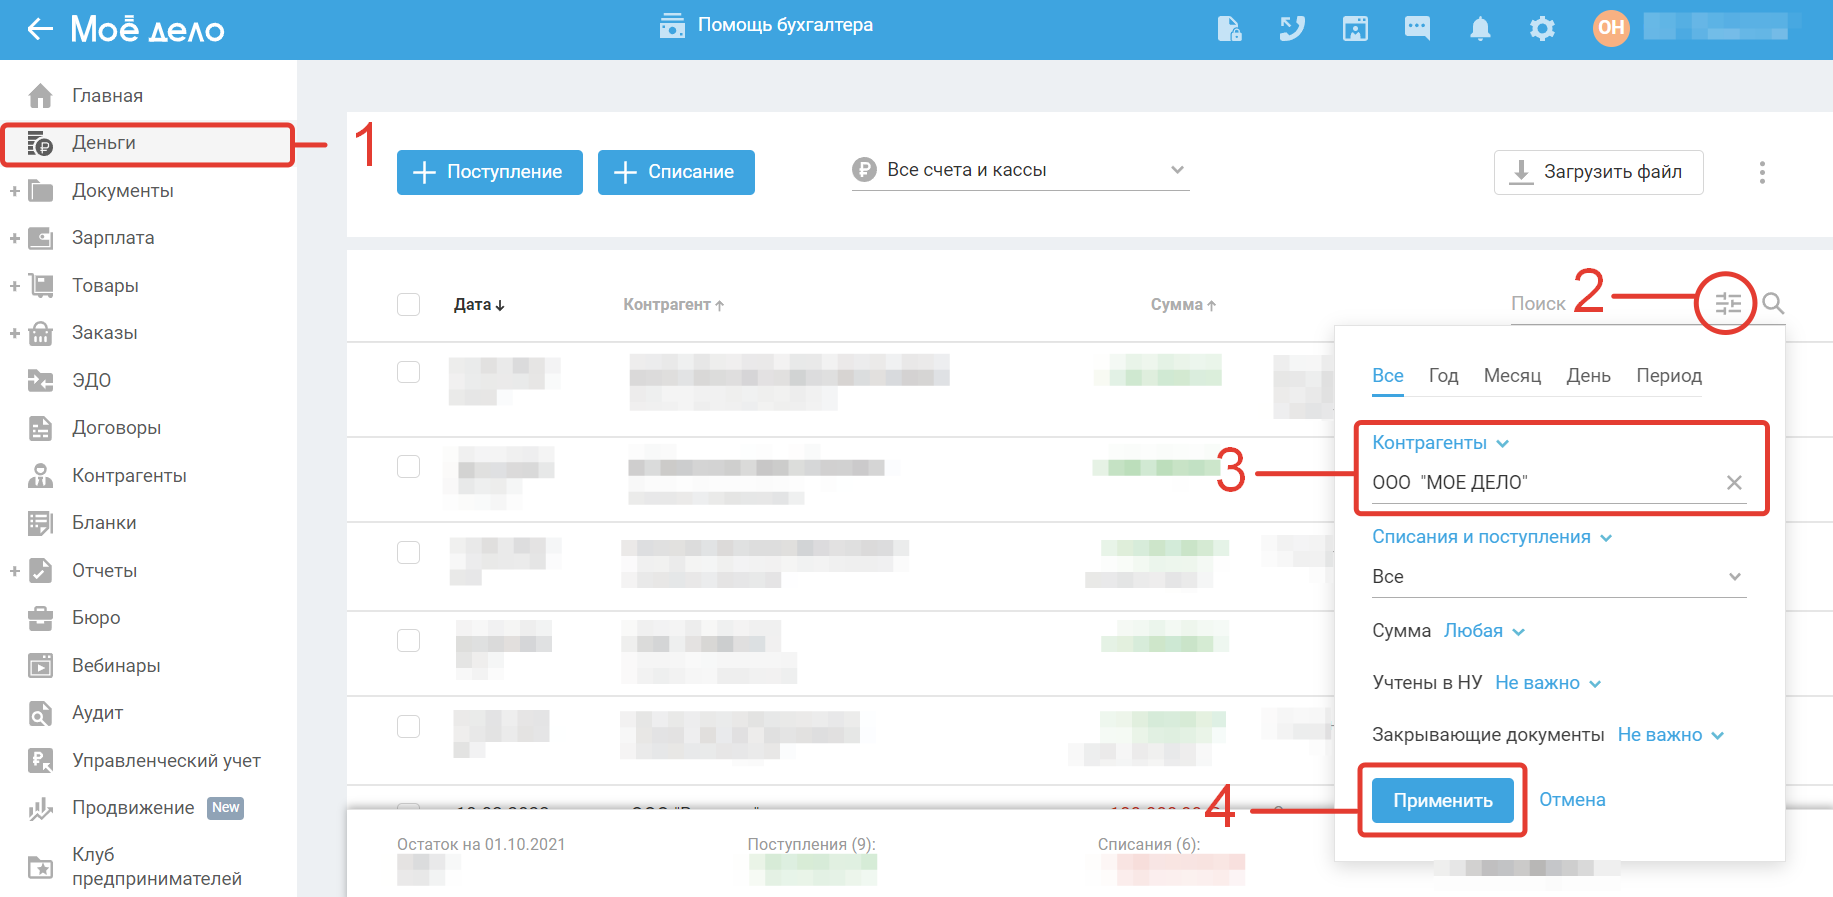Open the Учтены в НУ Не важно dropdown

pos(1548,683)
